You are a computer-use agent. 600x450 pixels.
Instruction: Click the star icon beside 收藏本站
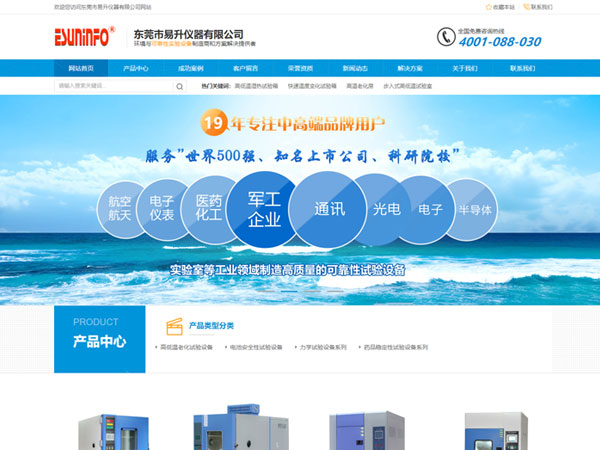[x=488, y=7]
